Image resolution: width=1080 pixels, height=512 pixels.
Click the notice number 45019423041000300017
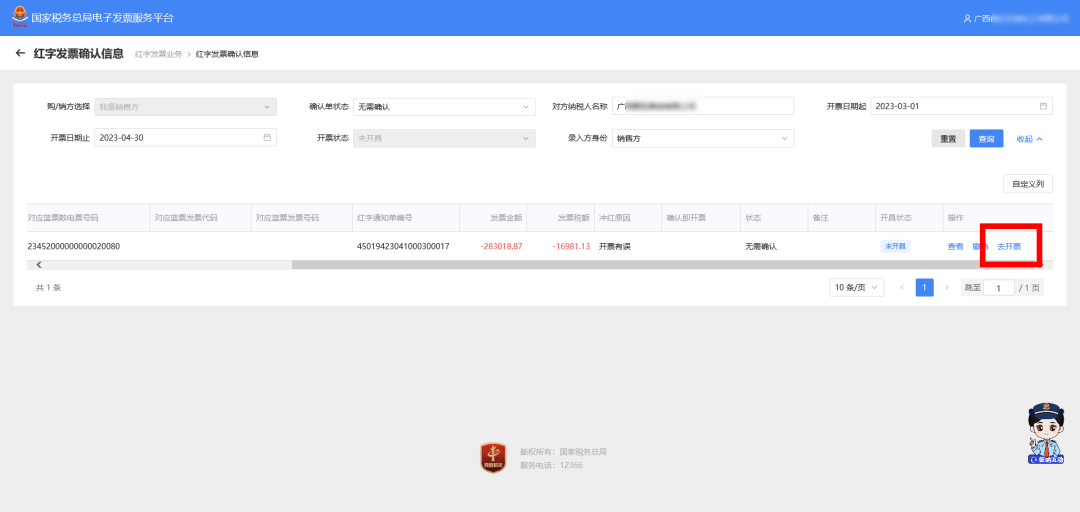[404, 246]
